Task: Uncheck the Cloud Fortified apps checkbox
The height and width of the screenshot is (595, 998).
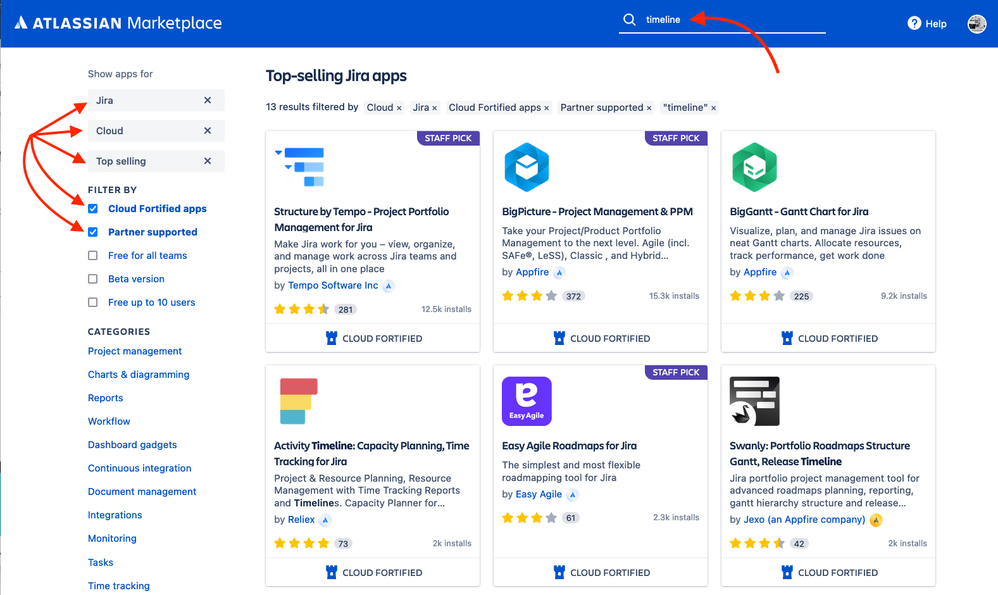Action: (93, 209)
